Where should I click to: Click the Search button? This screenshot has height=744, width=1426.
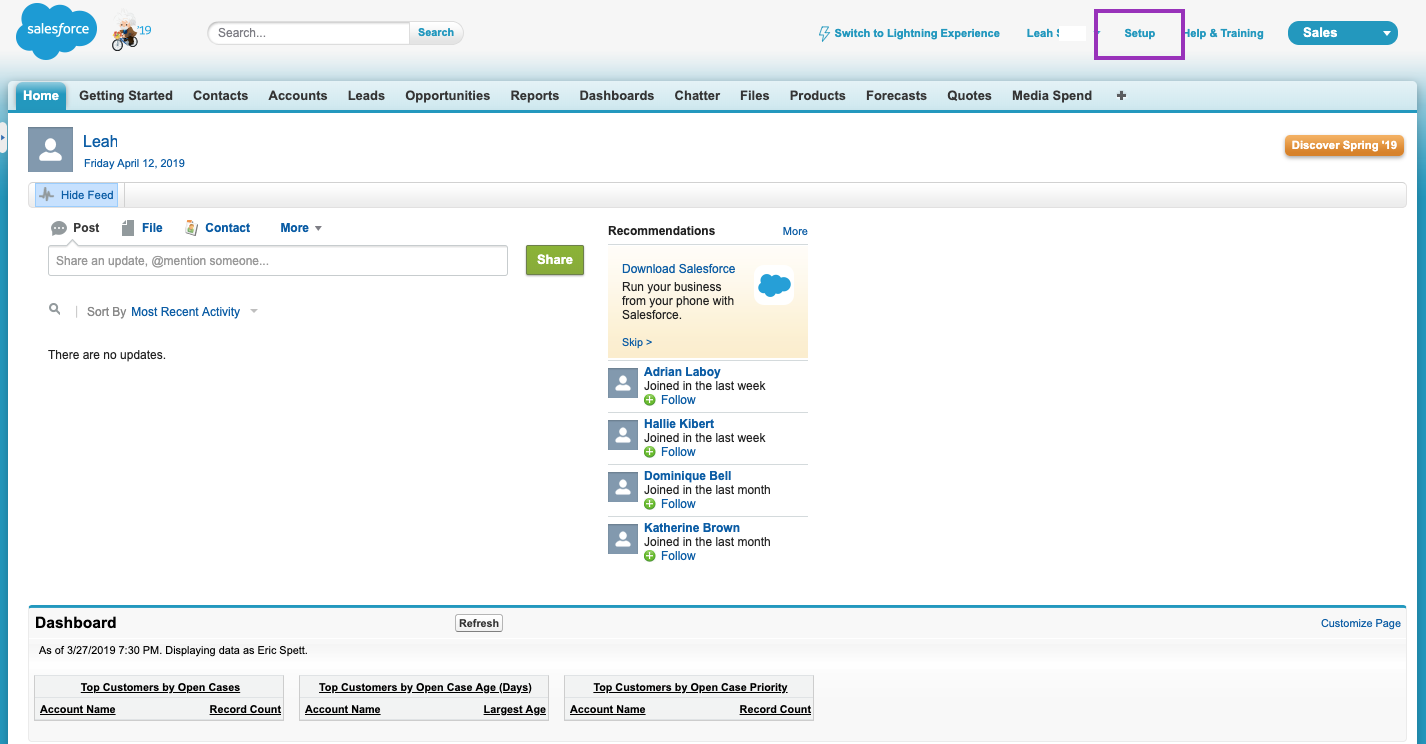(436, 33)
